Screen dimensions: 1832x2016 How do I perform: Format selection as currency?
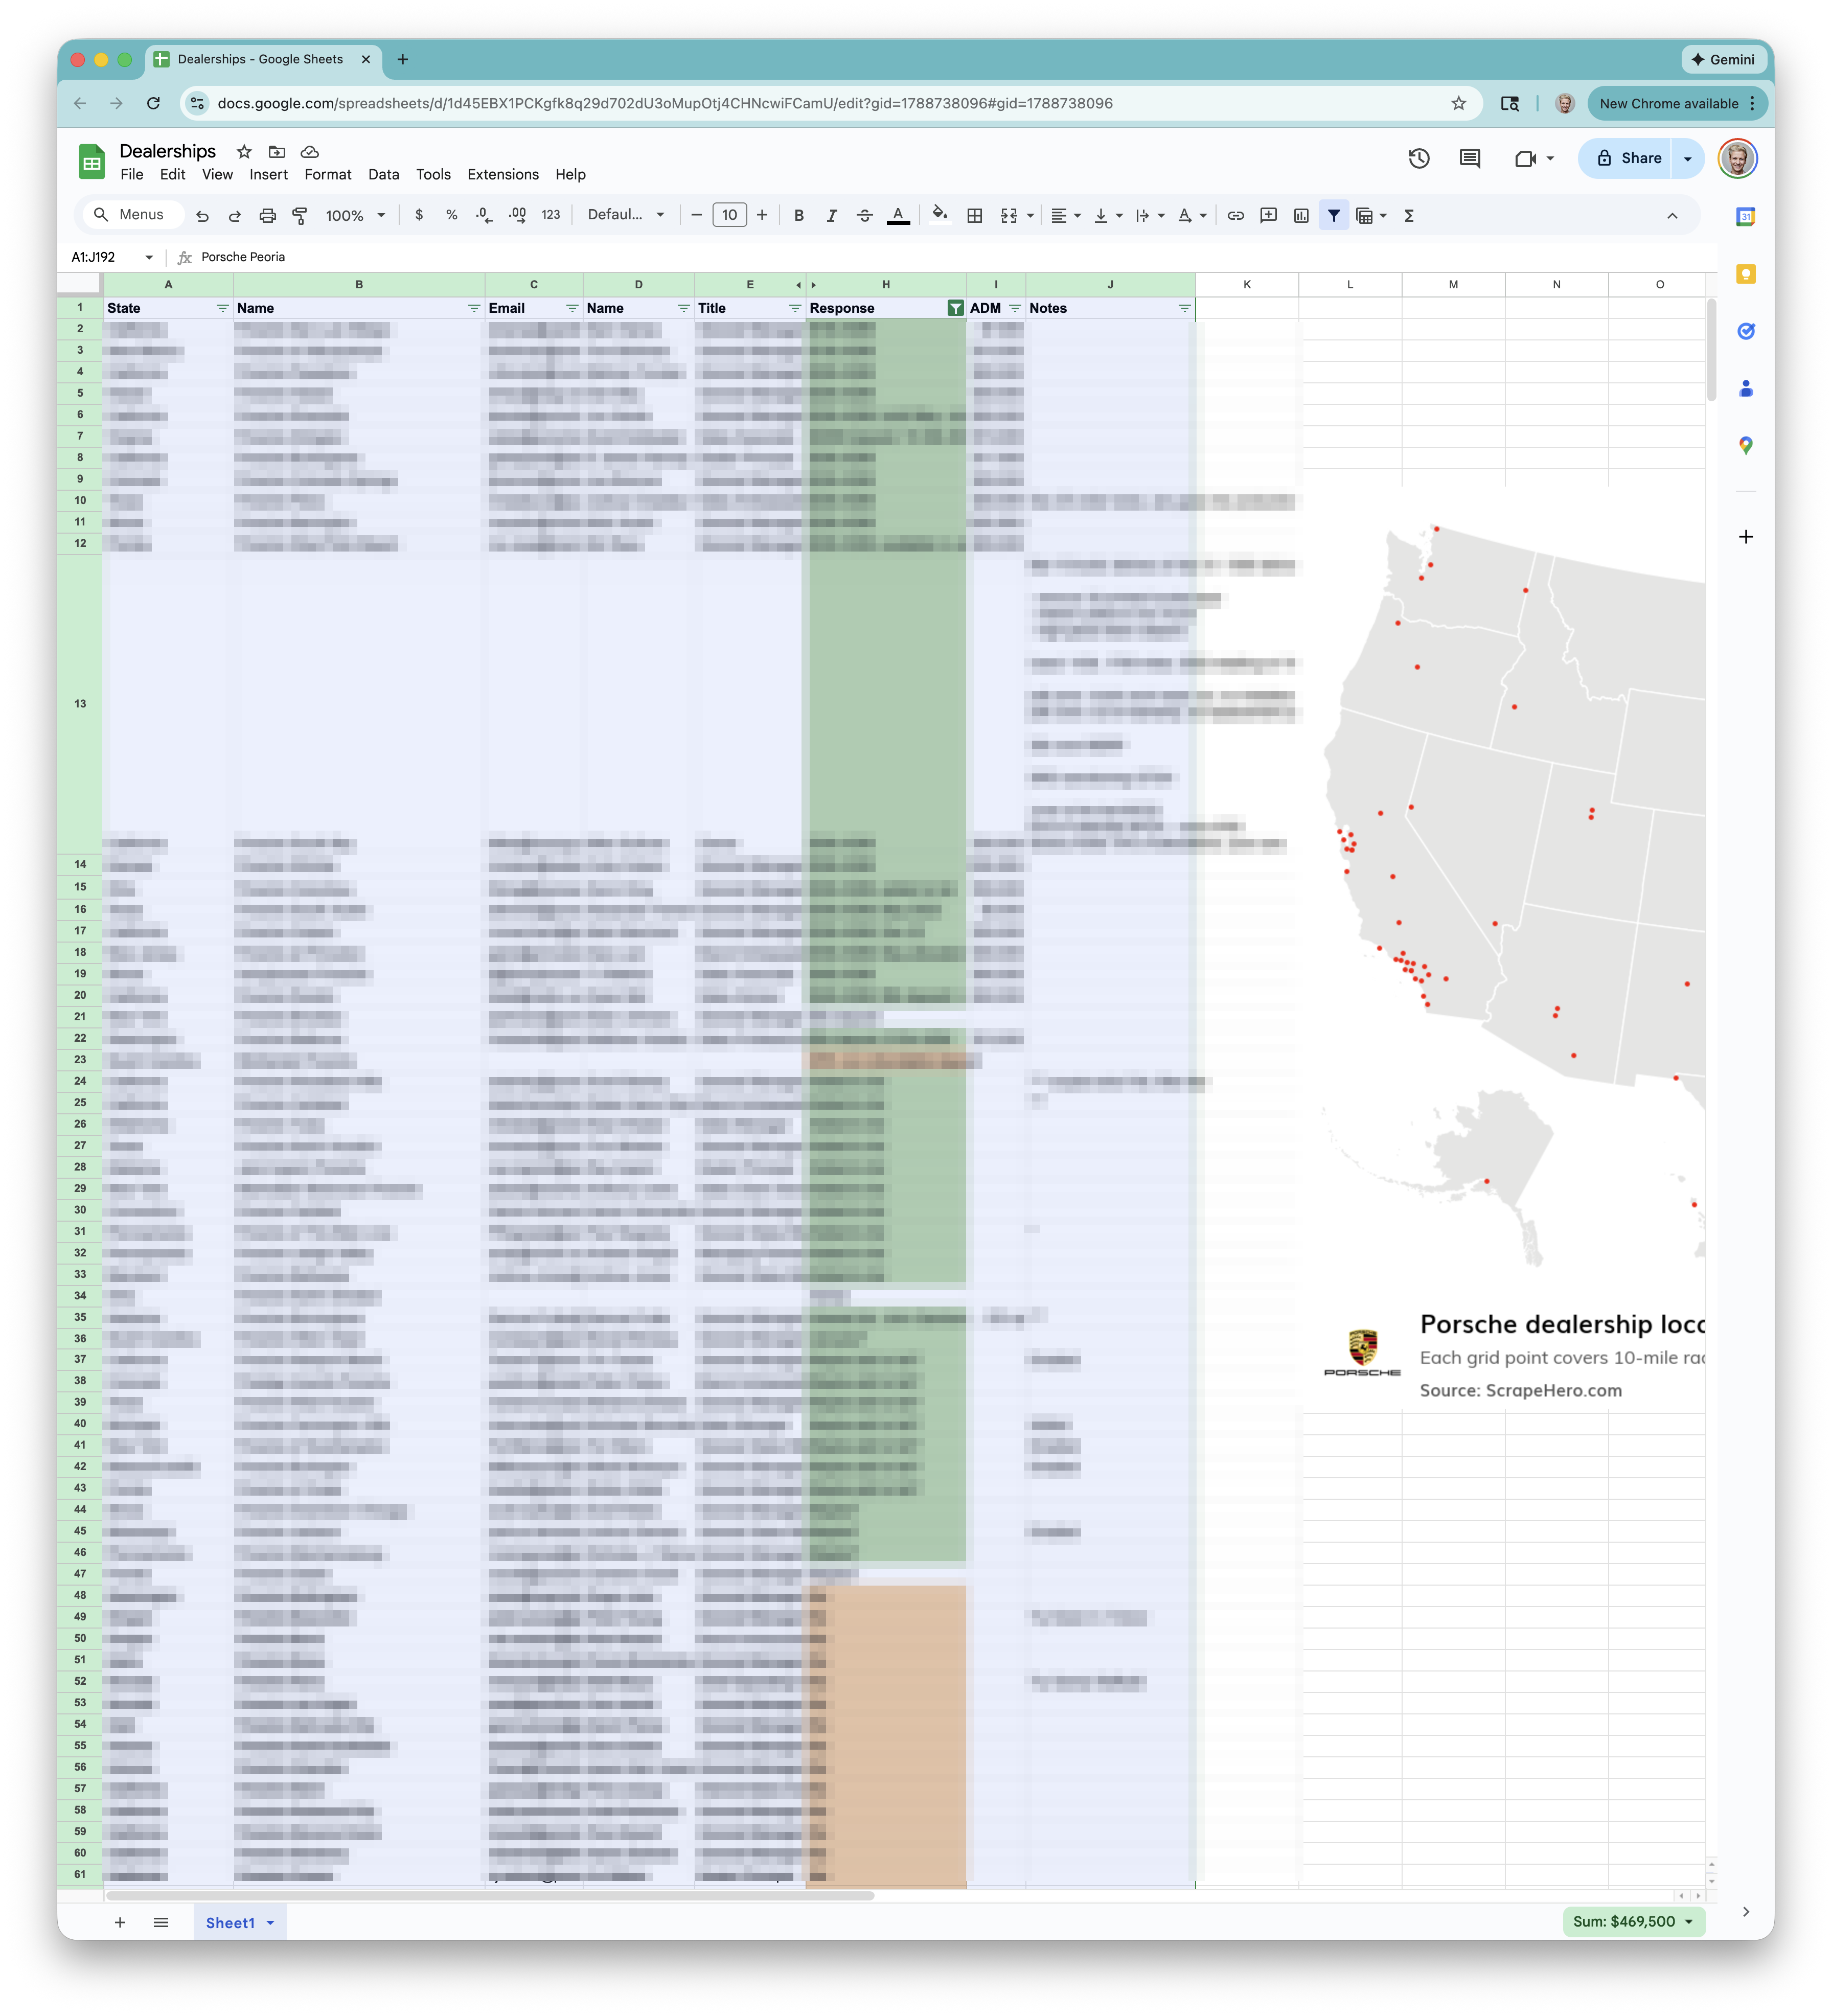(419, 215)
